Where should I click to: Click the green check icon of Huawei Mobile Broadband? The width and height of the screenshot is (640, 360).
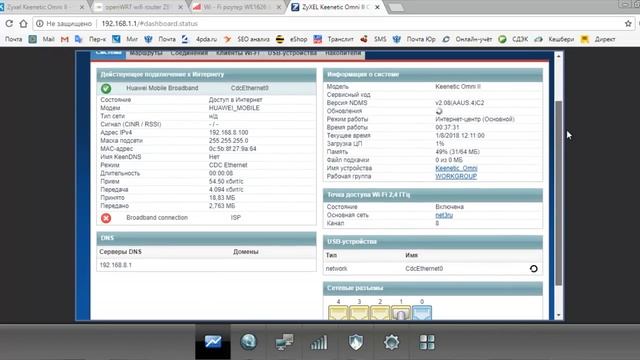(106, 88)
